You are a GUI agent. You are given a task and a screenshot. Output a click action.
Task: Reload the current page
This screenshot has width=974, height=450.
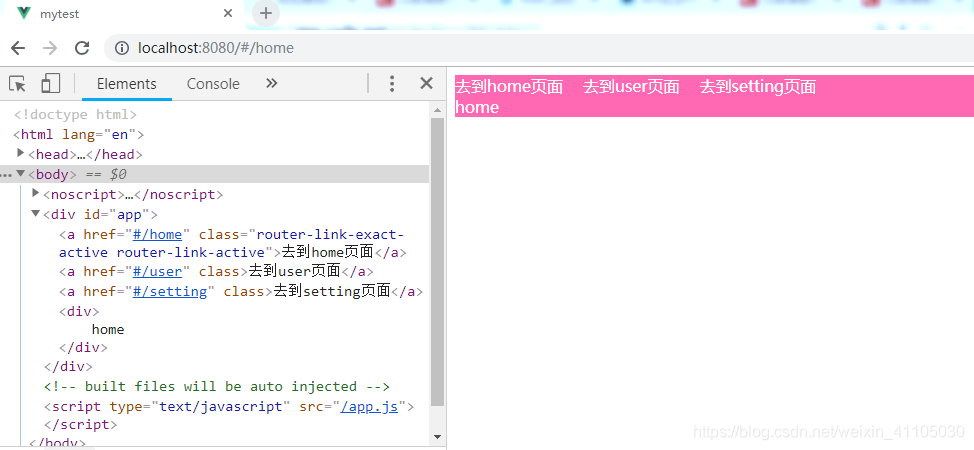81,48
